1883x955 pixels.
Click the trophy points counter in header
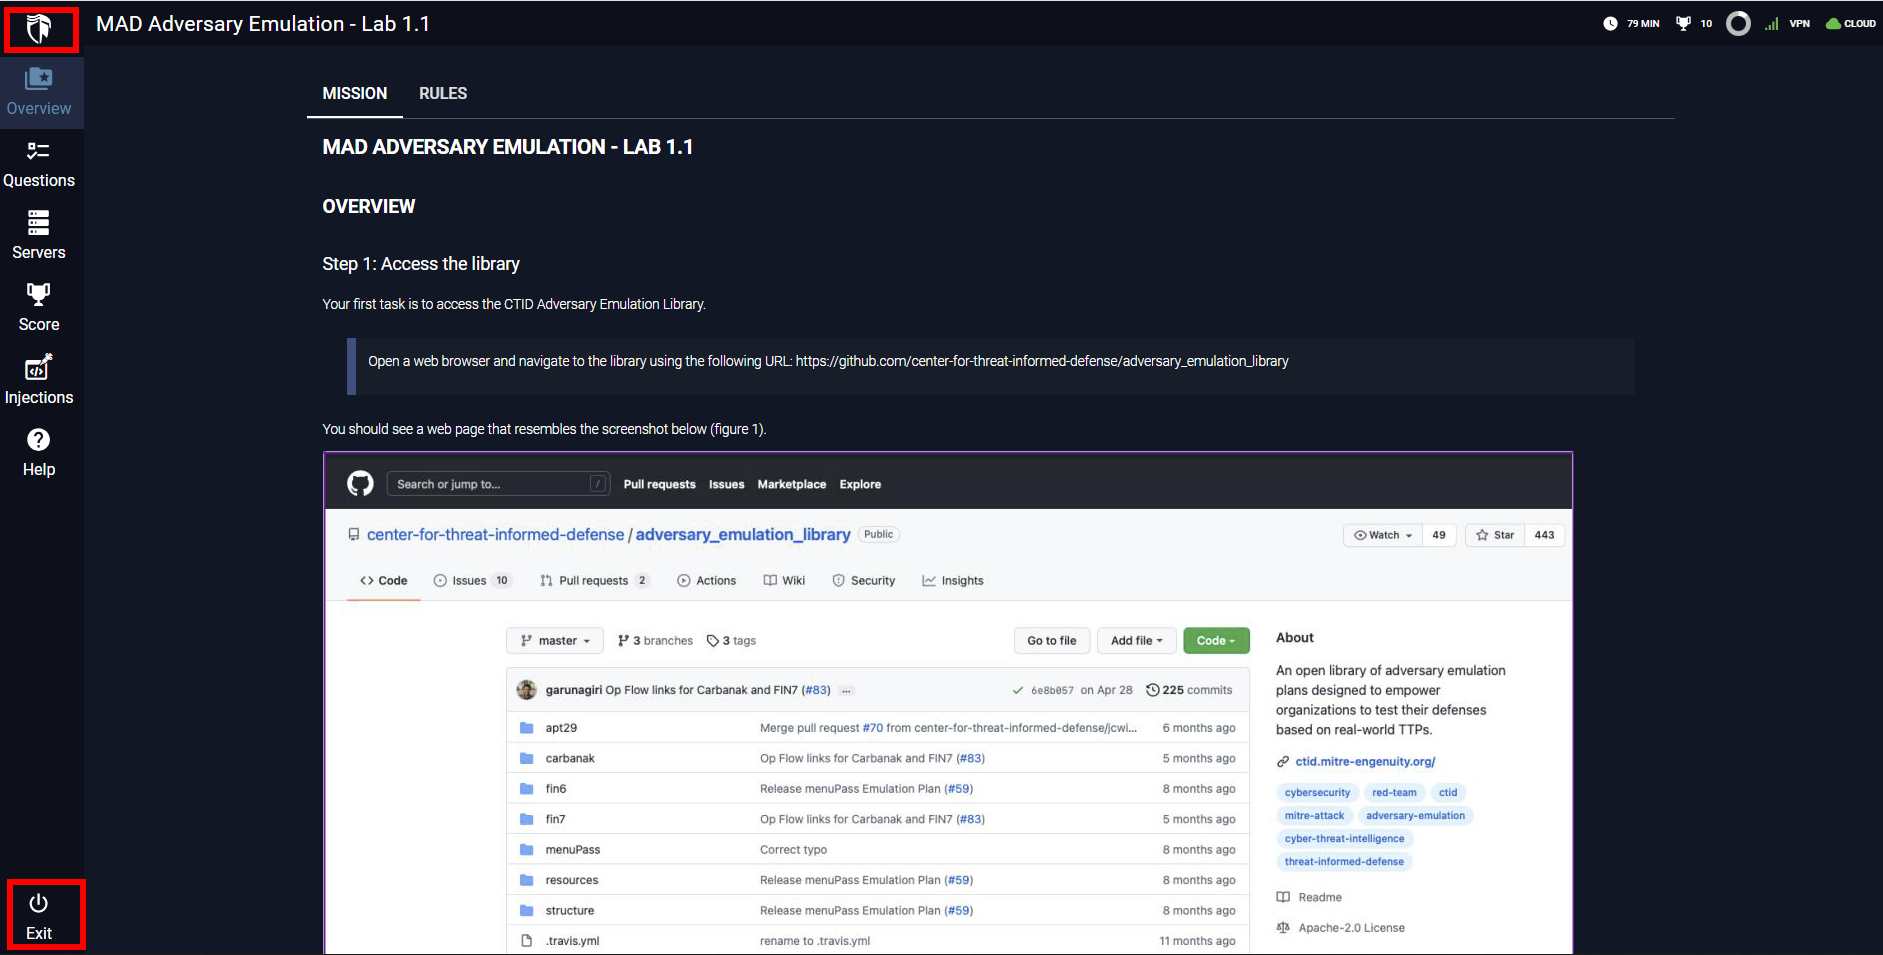pyautogui.click(x=1694, y=23)
